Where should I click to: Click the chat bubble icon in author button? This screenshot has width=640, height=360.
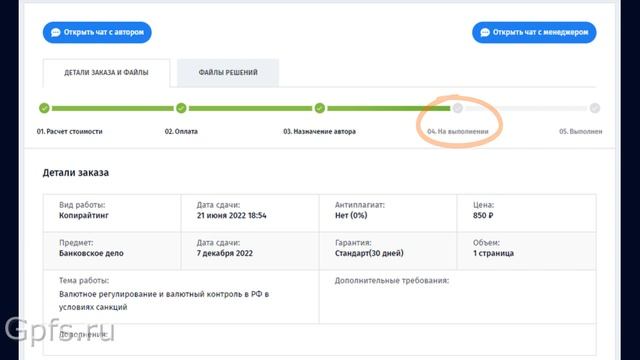[56, 32]
